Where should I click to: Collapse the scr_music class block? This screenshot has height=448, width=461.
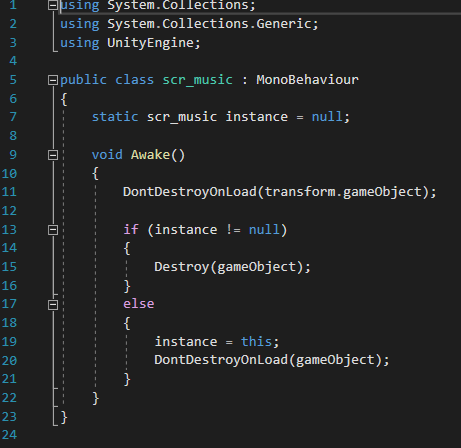pyautogui.click(x=53, y=80)
